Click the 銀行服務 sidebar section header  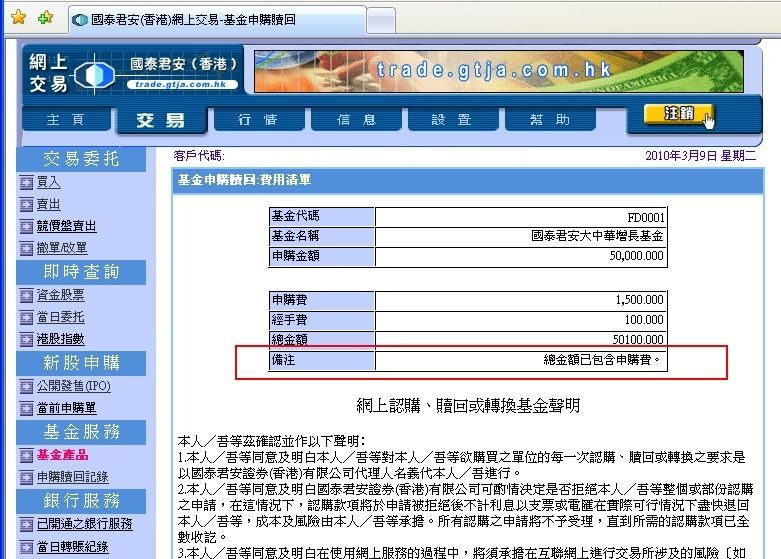click(x=81, y=501)
